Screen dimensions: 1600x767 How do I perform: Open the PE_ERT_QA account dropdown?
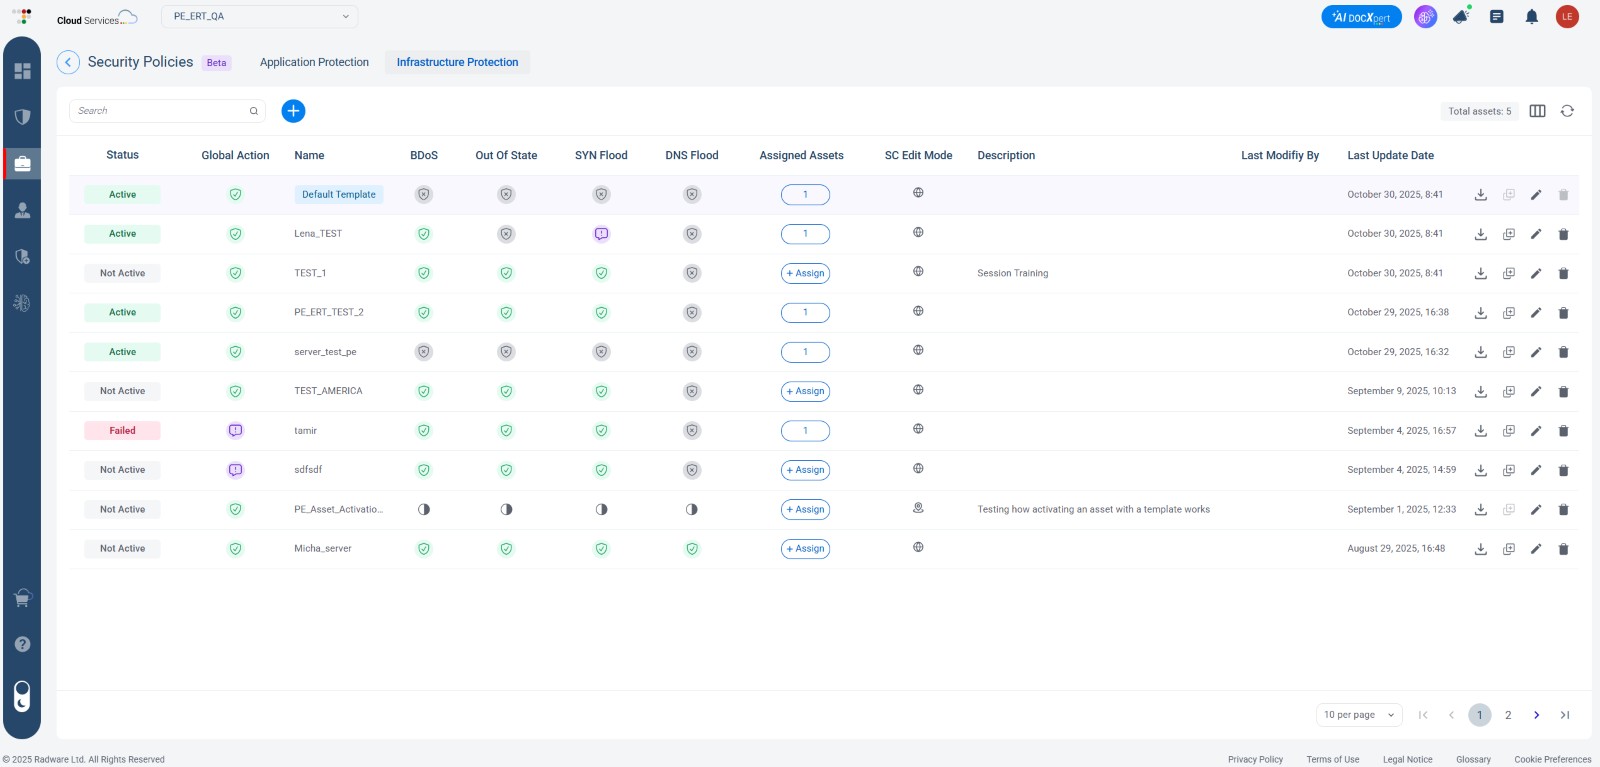click(x=260, y=17)
